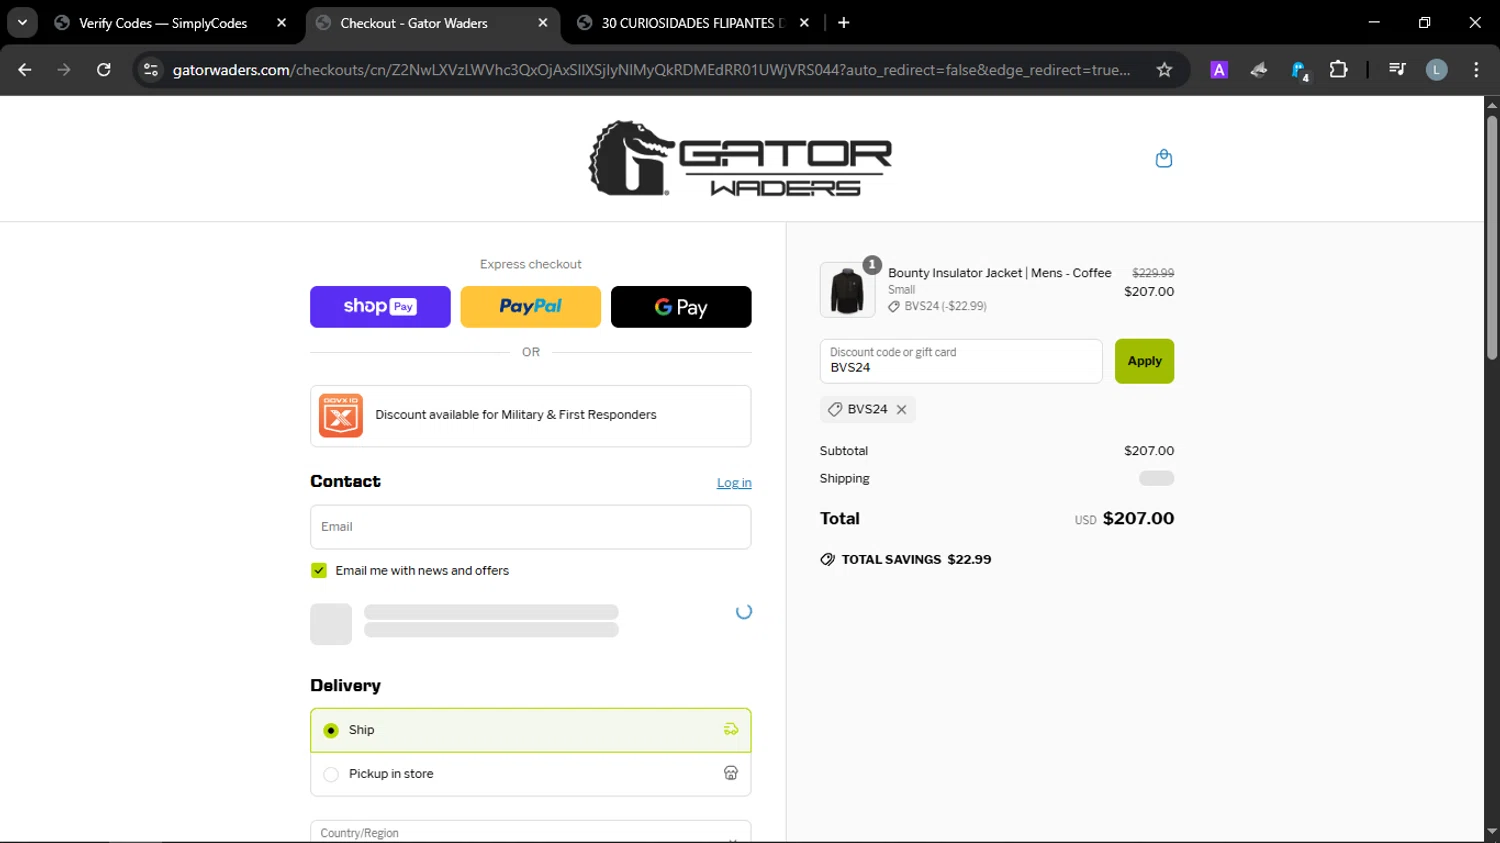Open the Chrome three-dot menu
The height and width of the screenshot is (843, 1500).
point(1476,69)
